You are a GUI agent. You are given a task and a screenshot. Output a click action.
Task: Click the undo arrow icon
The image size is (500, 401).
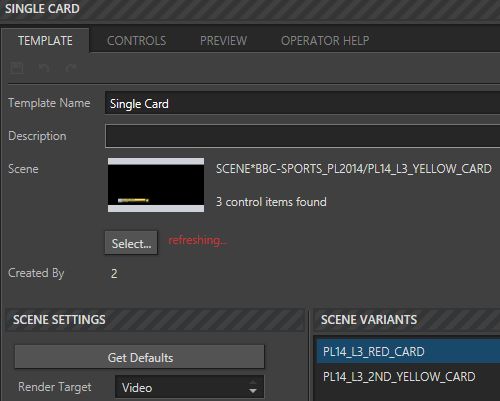(x=44, y=68)
